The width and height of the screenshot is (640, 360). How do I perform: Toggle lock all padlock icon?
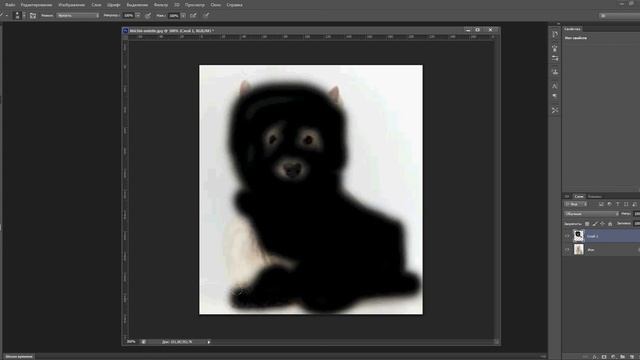610,224
